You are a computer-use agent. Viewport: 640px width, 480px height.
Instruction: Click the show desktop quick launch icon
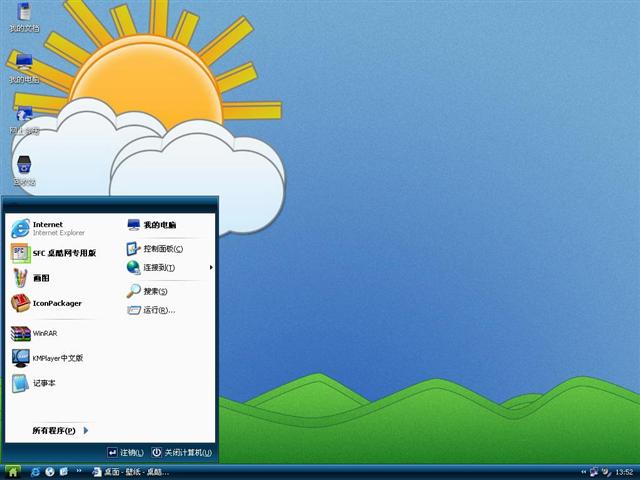pyautogui.click(x=64, y=472)
